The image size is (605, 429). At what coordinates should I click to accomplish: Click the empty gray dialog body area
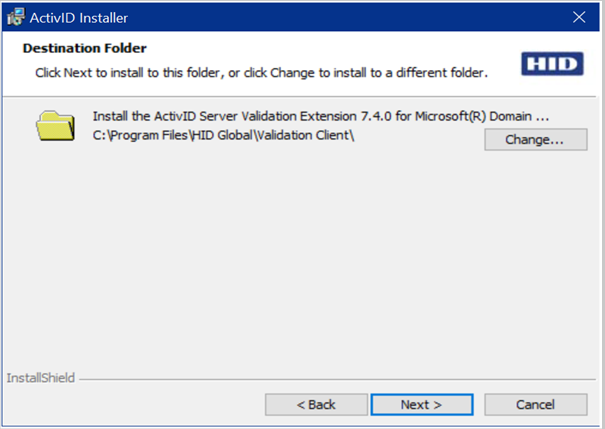pyautogui.click(x=300, y=260)
